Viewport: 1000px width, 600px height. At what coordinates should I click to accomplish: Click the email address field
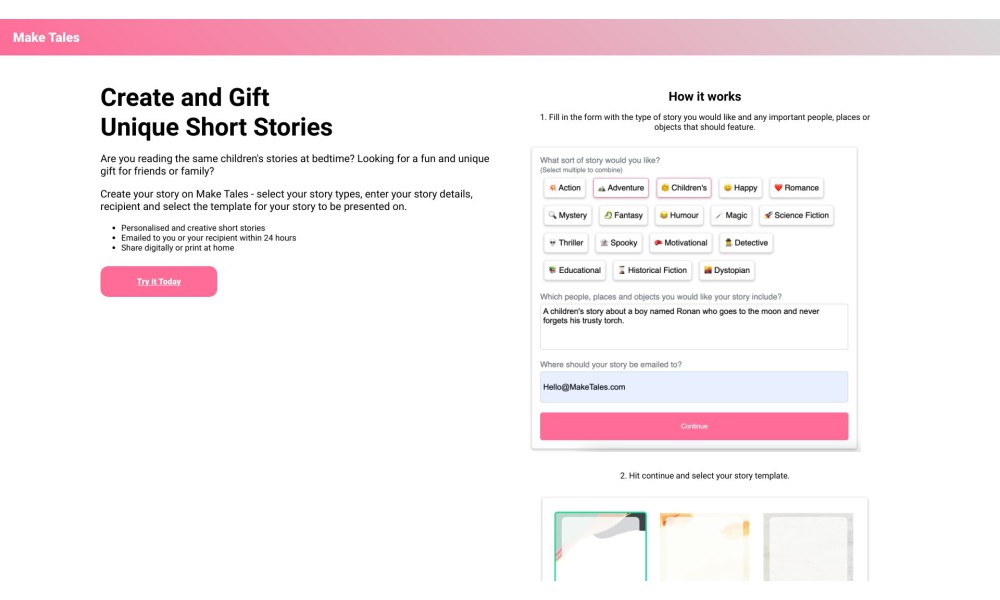click(x=694, y=387)
